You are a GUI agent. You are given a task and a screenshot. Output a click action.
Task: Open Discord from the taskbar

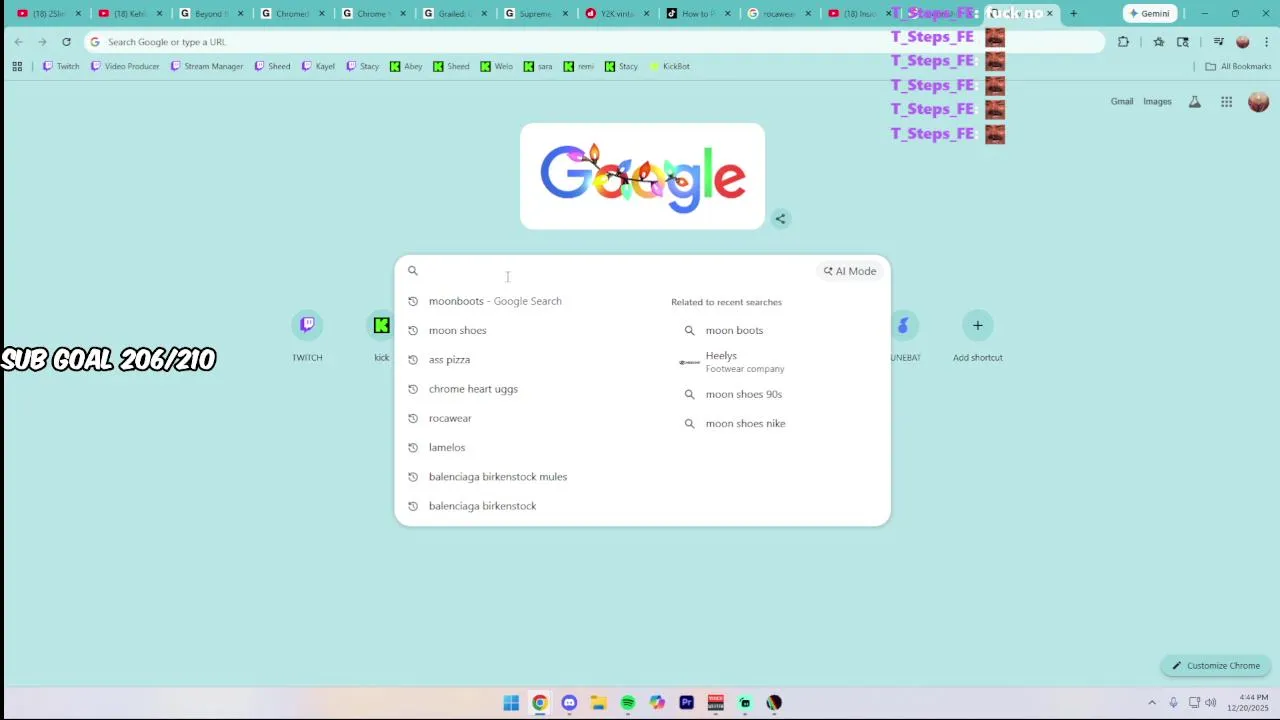[569, 703]
